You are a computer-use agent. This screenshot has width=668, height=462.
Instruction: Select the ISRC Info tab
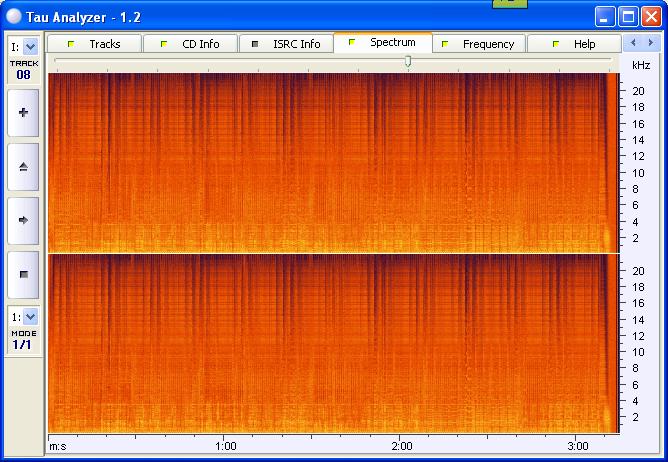(x=286, y=44)
